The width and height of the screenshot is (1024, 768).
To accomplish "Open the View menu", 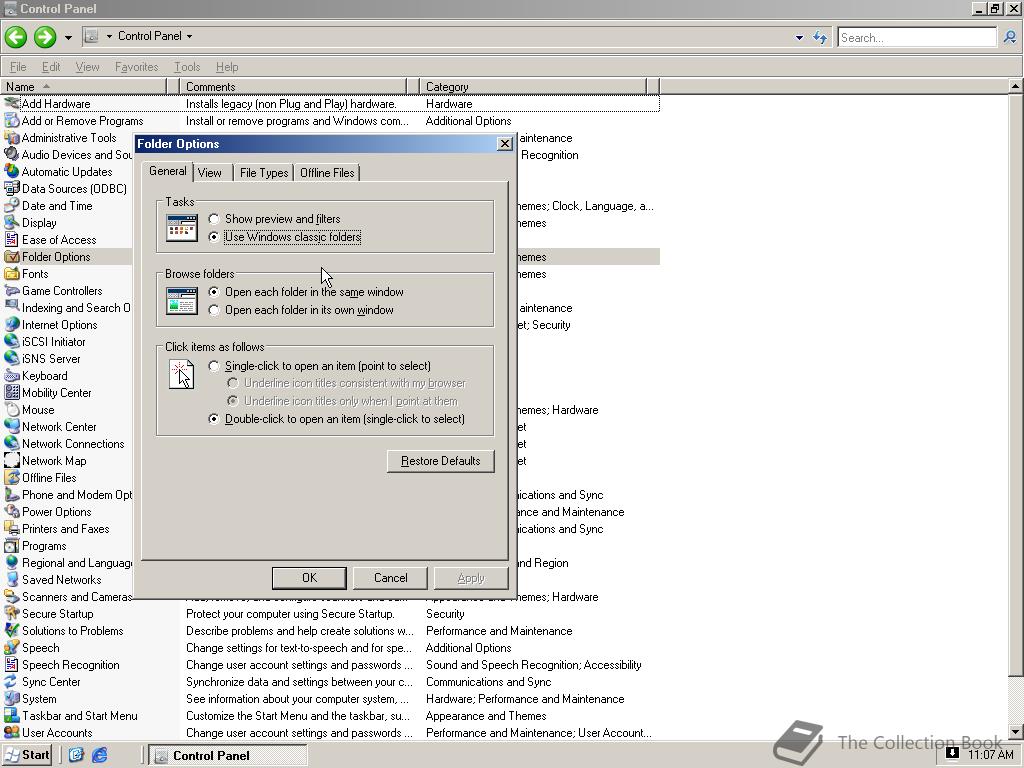I will (x=88, y=67).
